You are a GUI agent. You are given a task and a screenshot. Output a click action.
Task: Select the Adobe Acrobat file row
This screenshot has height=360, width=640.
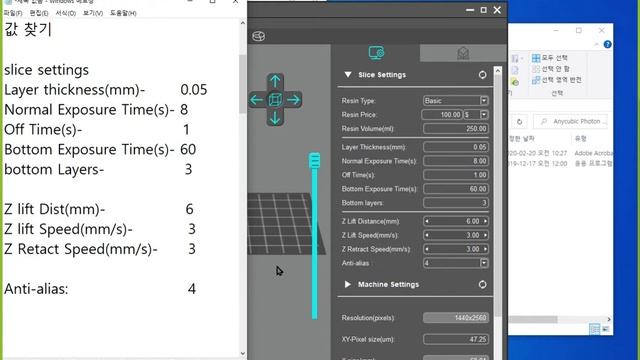[x=560, y=153]
